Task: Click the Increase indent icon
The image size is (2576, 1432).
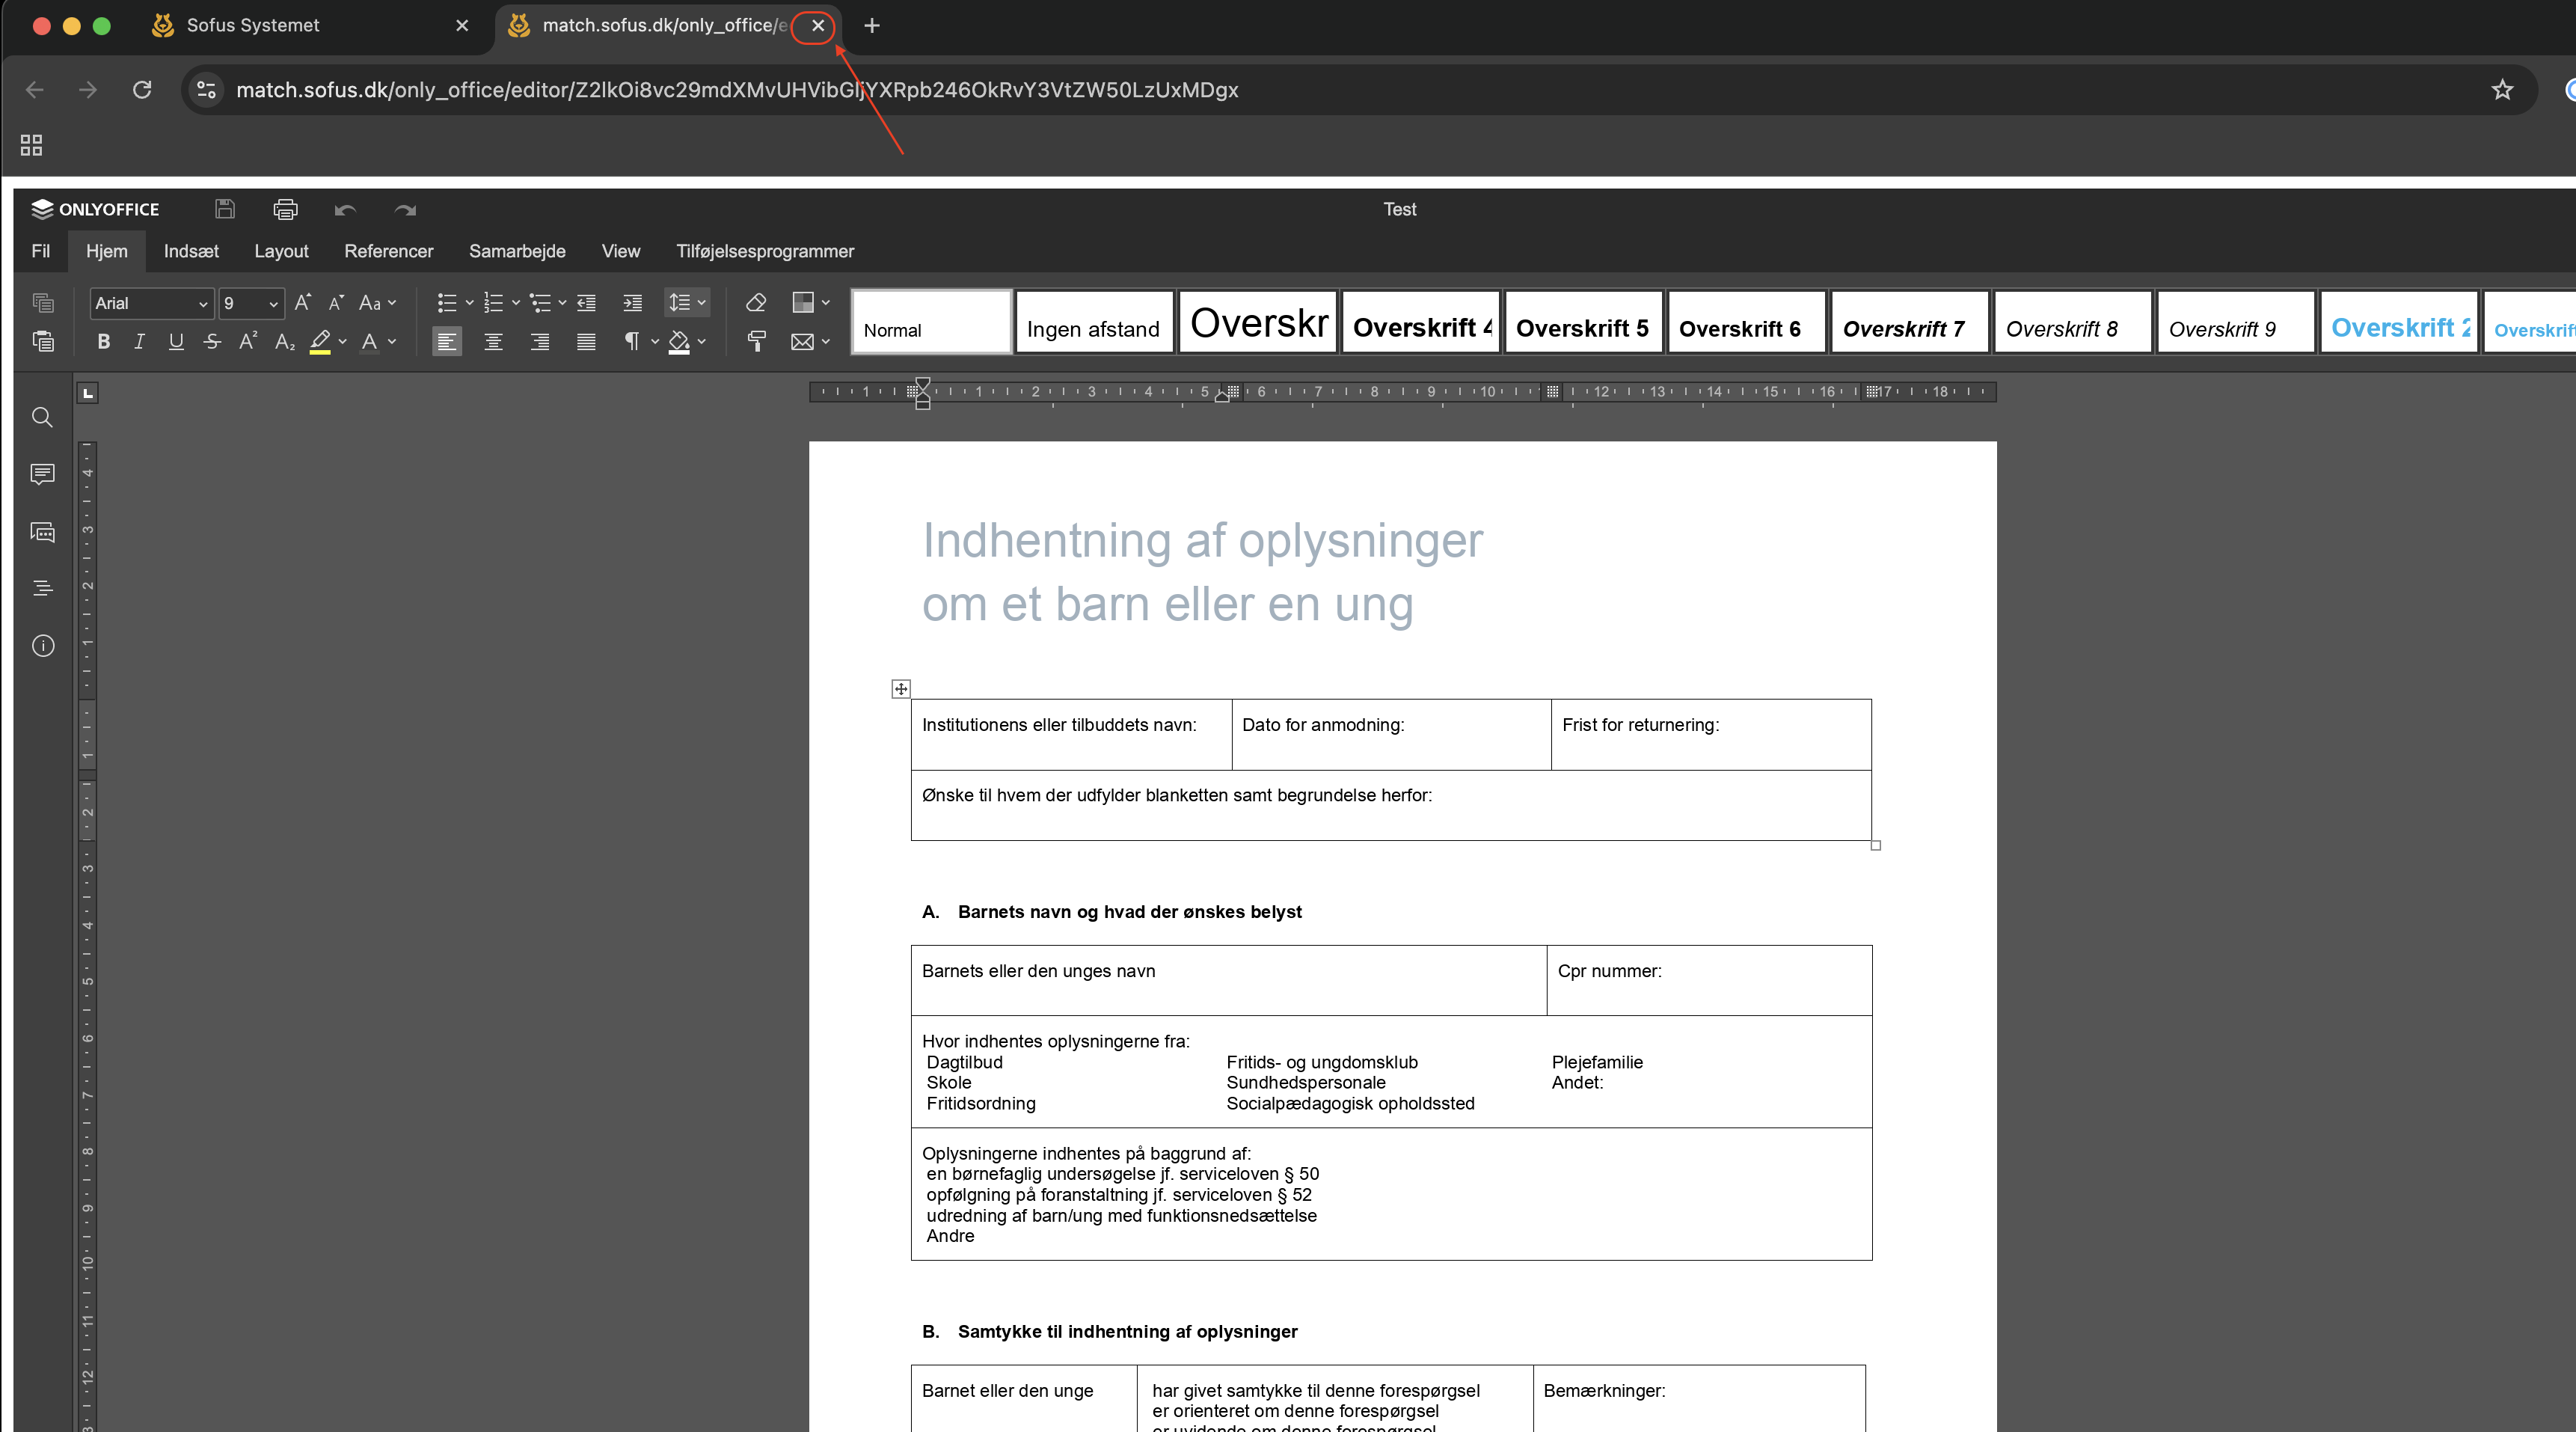Action: tap(632, 303)
